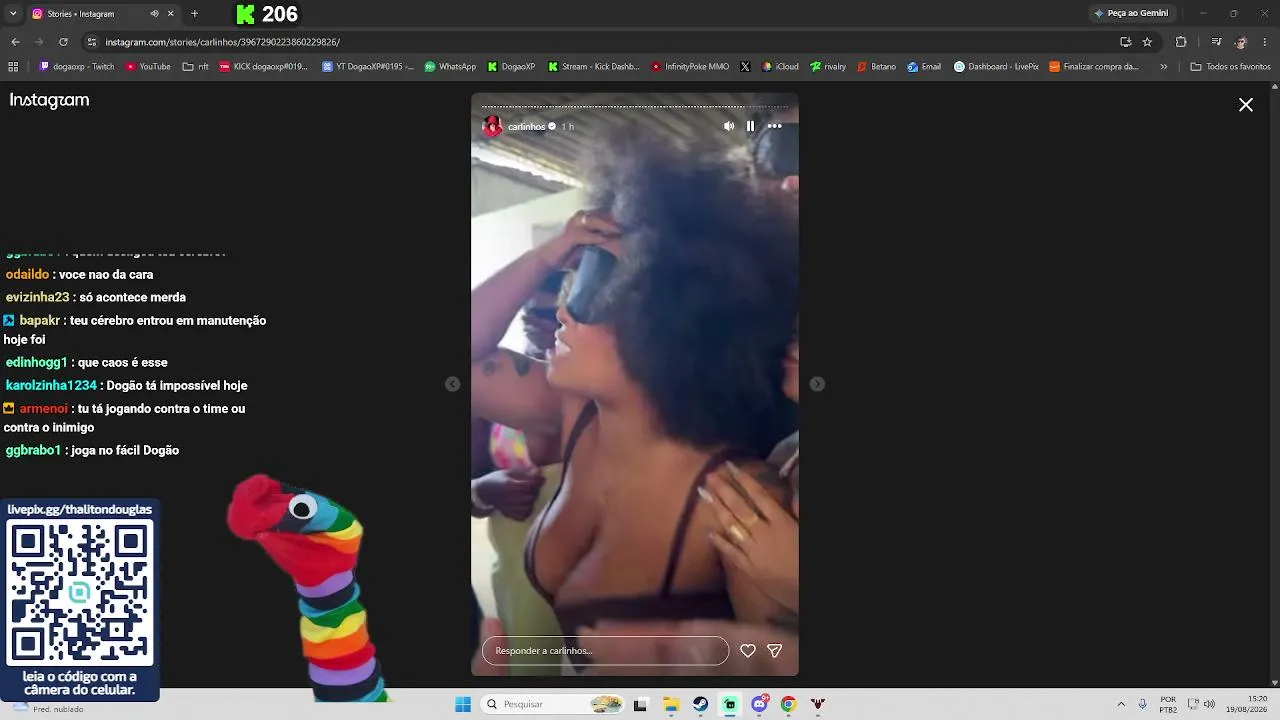
Task: Open the 'rivalry' bookmark
Action: pos(828,67)
